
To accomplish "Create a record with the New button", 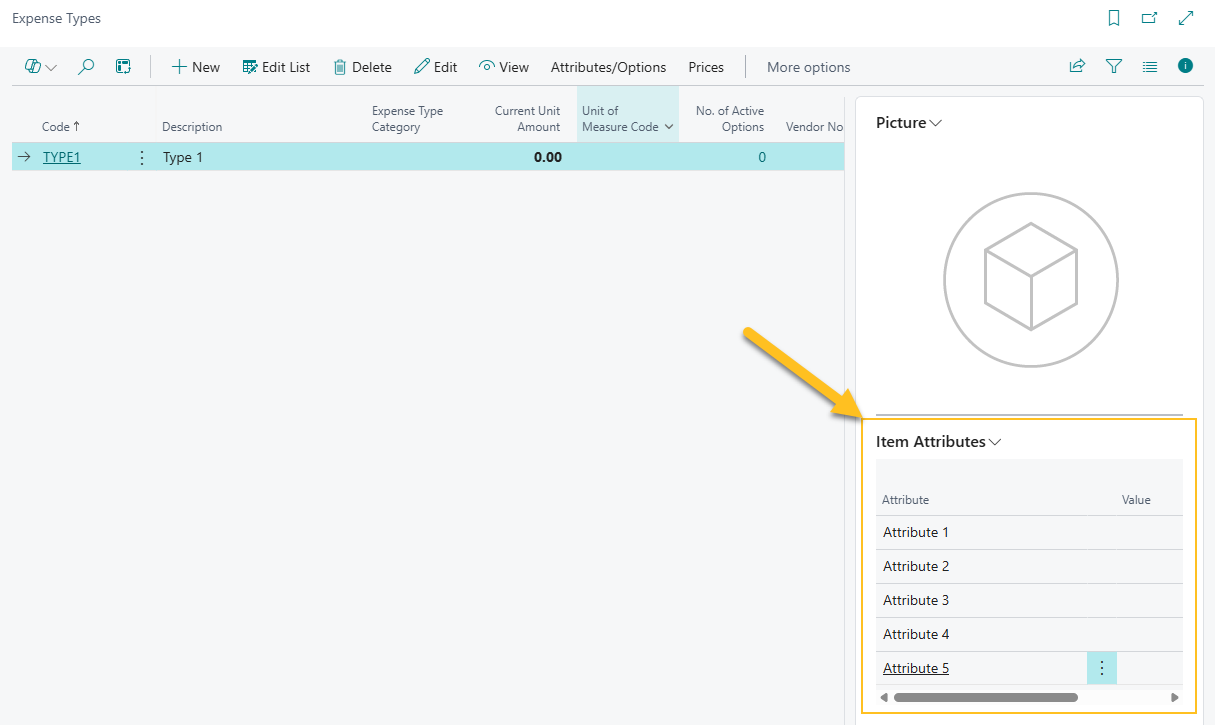I will 195,67.
